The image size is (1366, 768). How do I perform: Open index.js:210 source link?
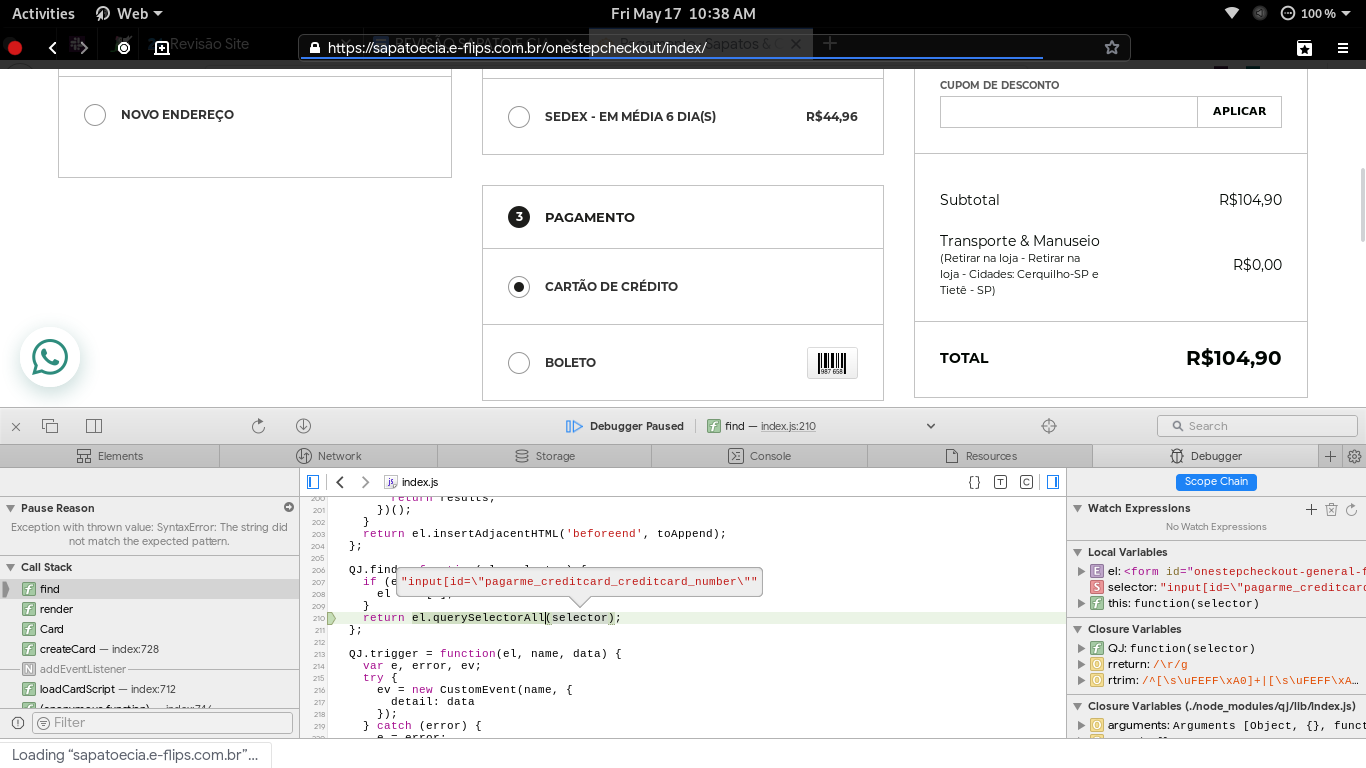tap(788, 426)
